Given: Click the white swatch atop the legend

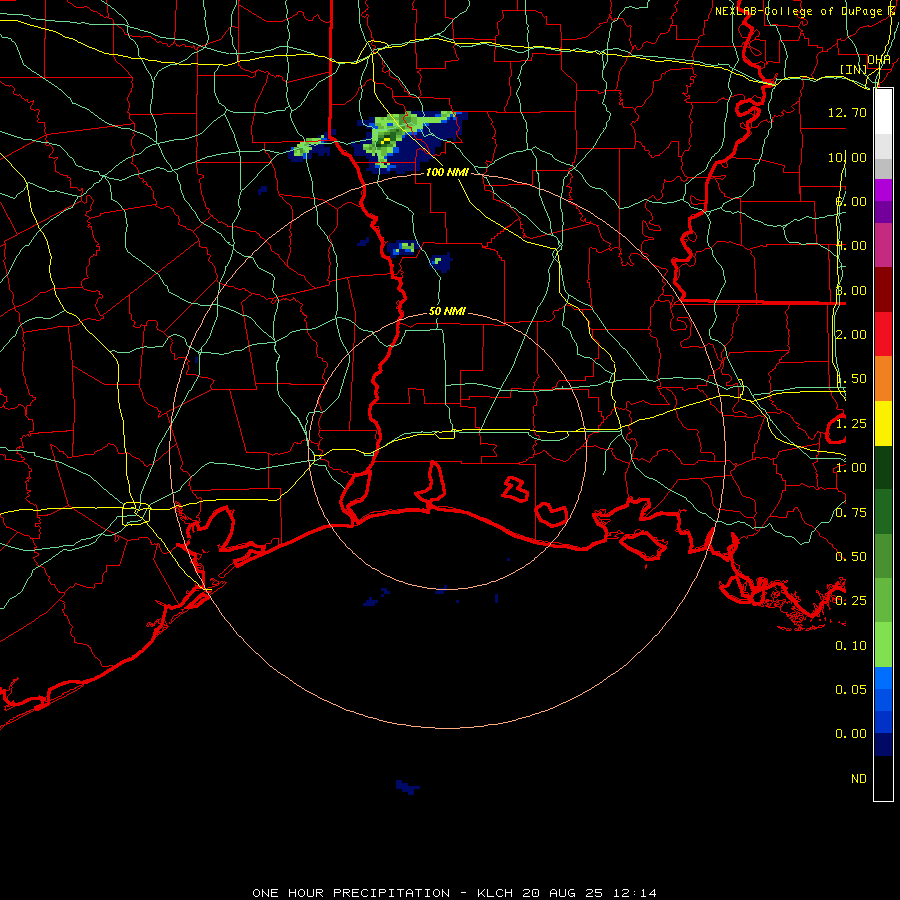Looking at the screenshot, I should [x=883, y=111].
